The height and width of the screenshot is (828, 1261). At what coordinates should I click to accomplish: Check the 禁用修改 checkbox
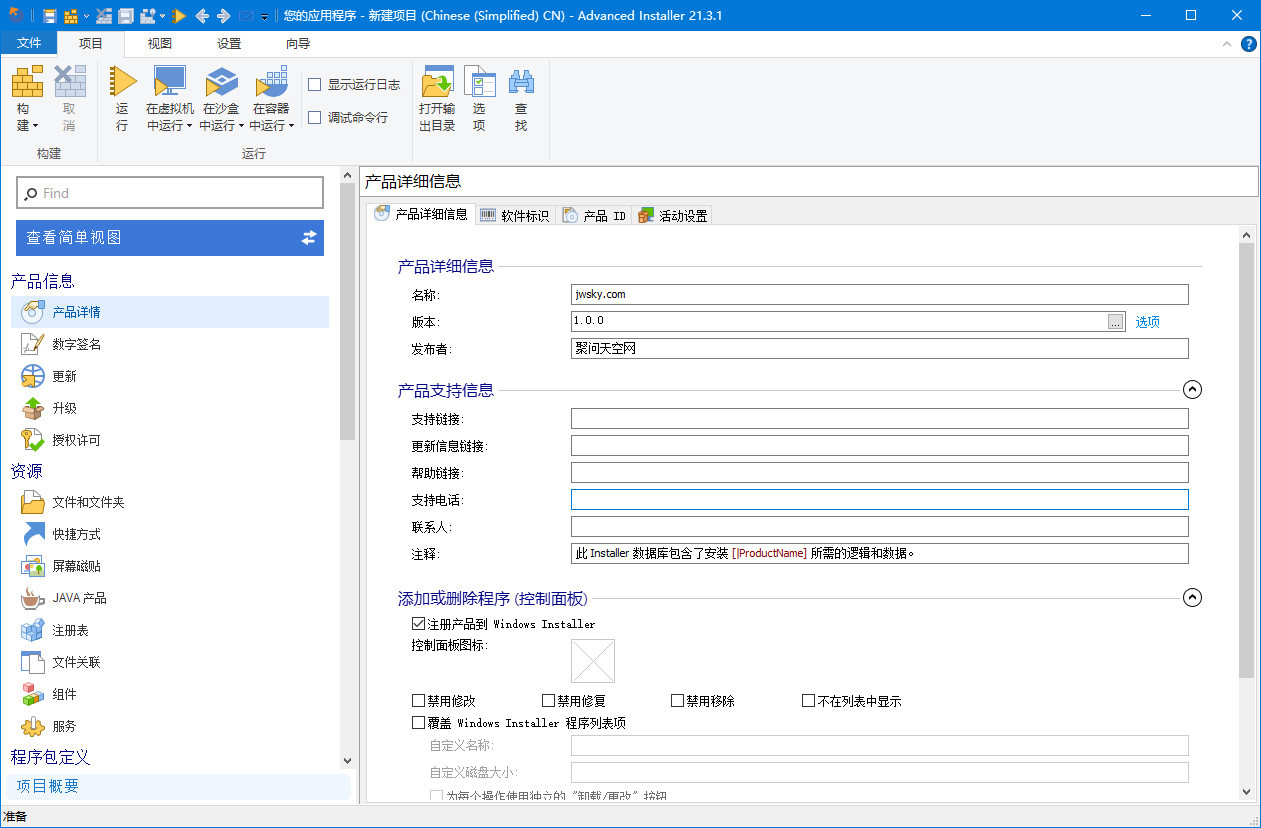coord(419,701)
